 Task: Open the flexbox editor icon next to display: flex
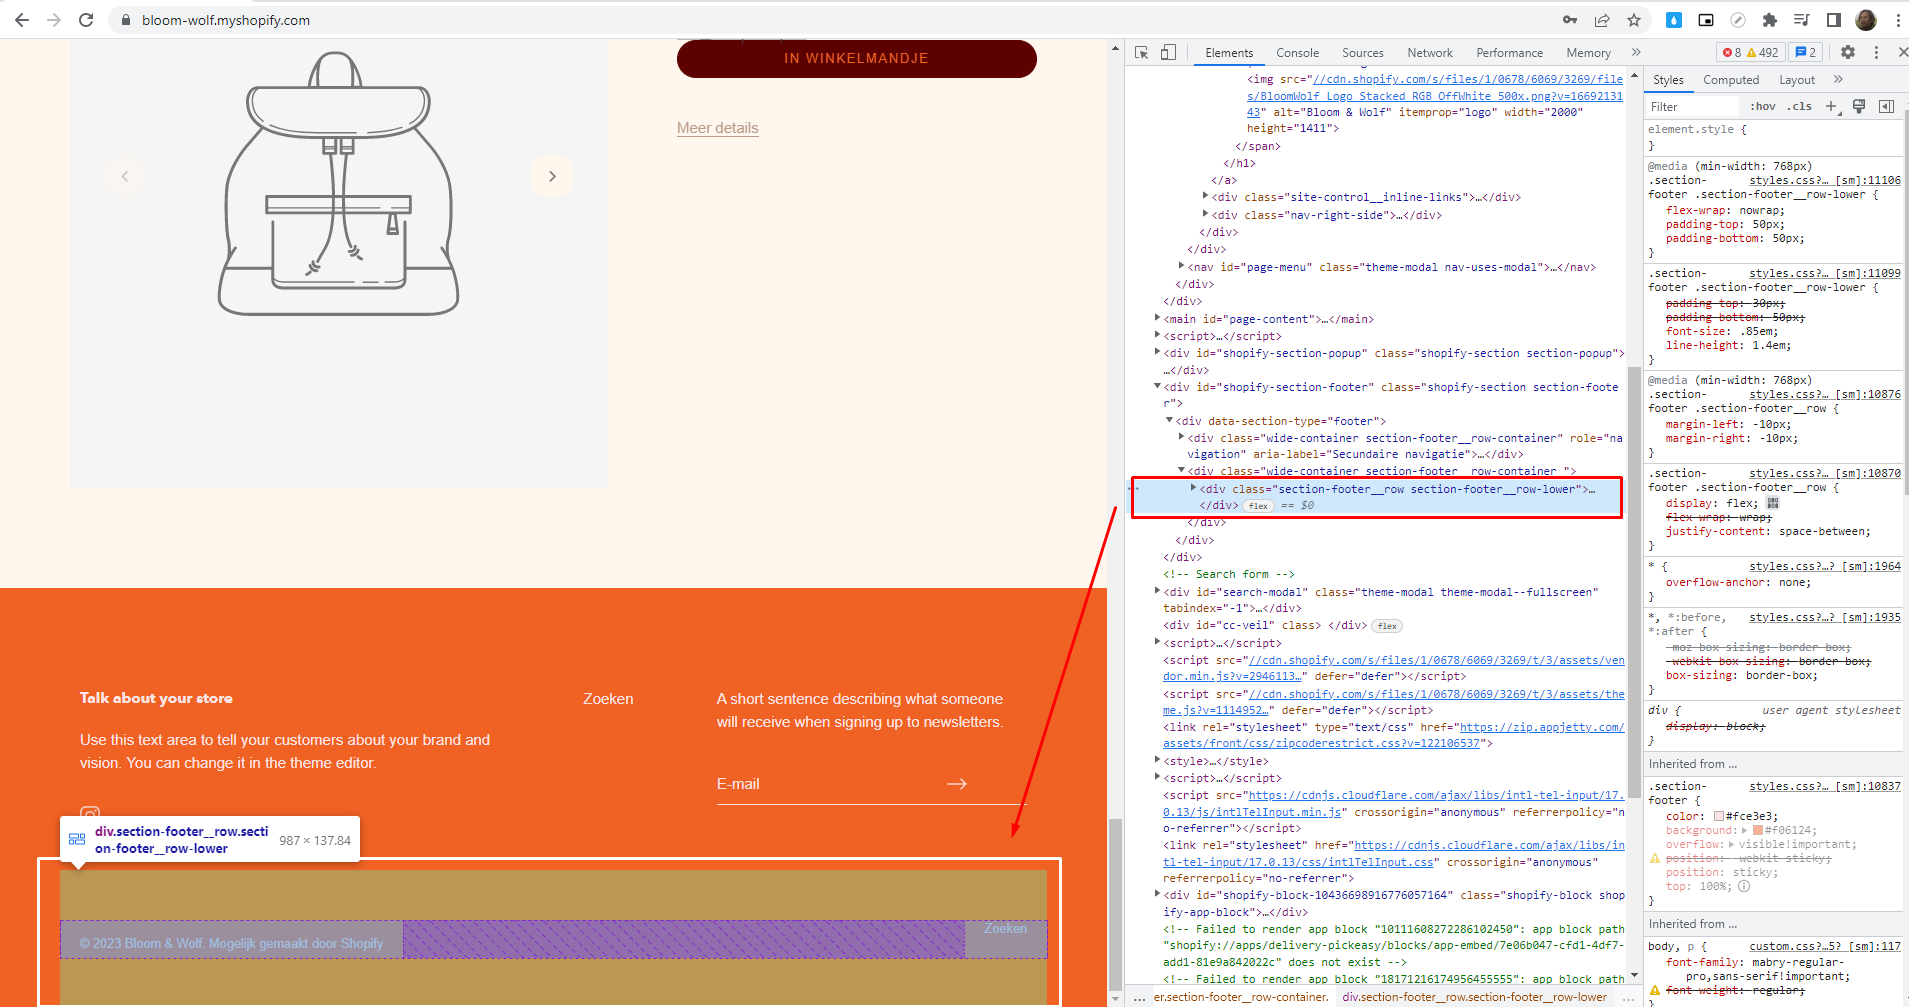click(x=1773, y=503)
